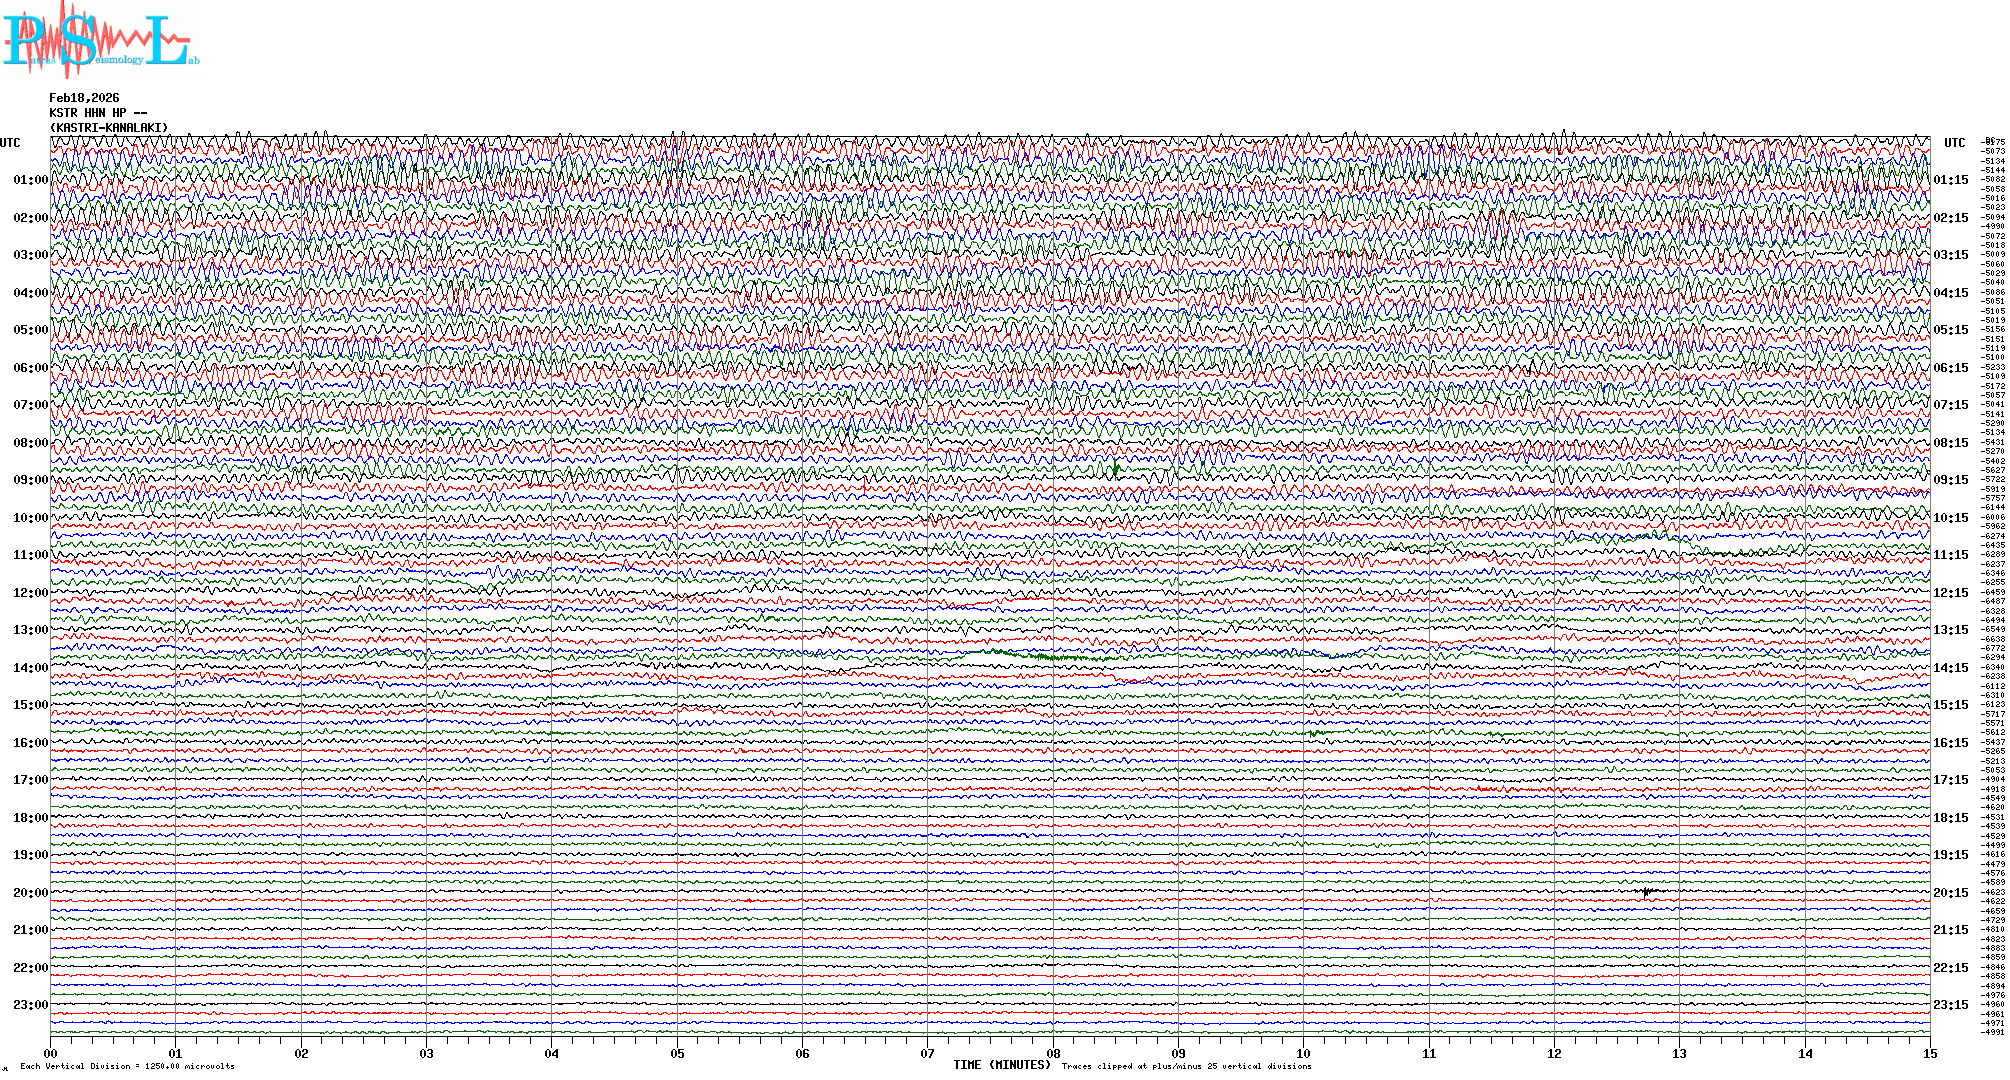Screen dimensions: 2010x1080
Task: Click the 09:15 time label on right
Action: tap(1950, 480)
